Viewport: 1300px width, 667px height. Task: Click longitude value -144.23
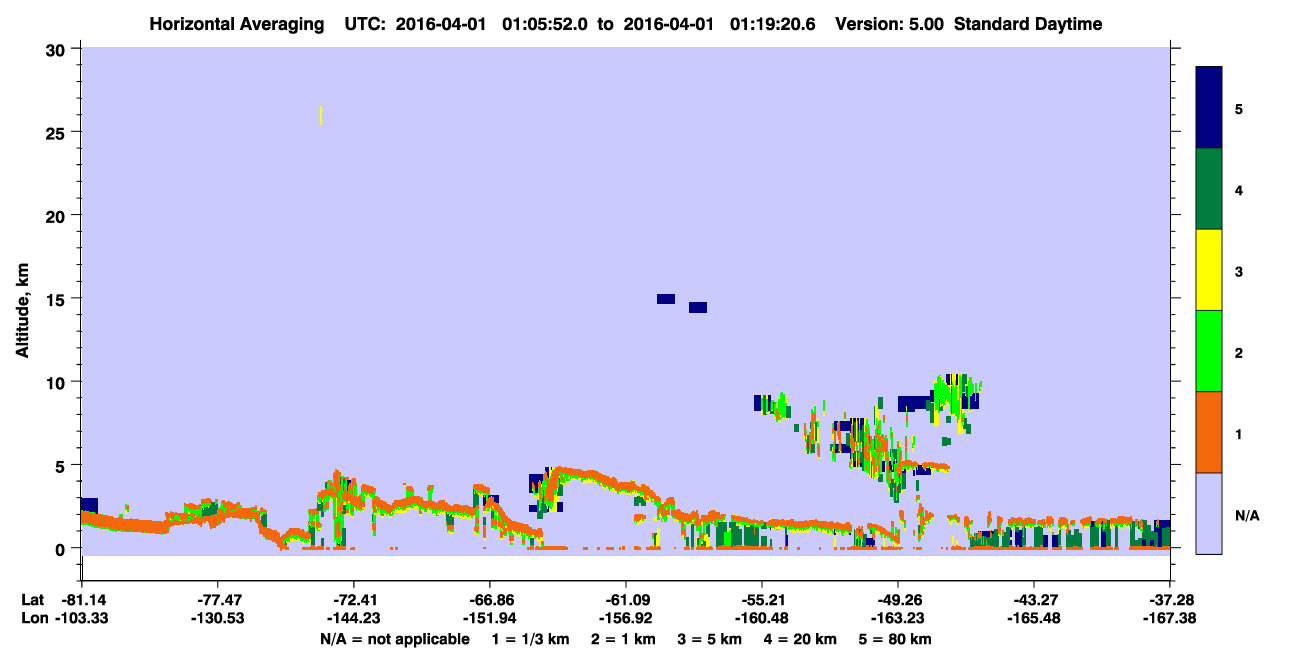353,618
